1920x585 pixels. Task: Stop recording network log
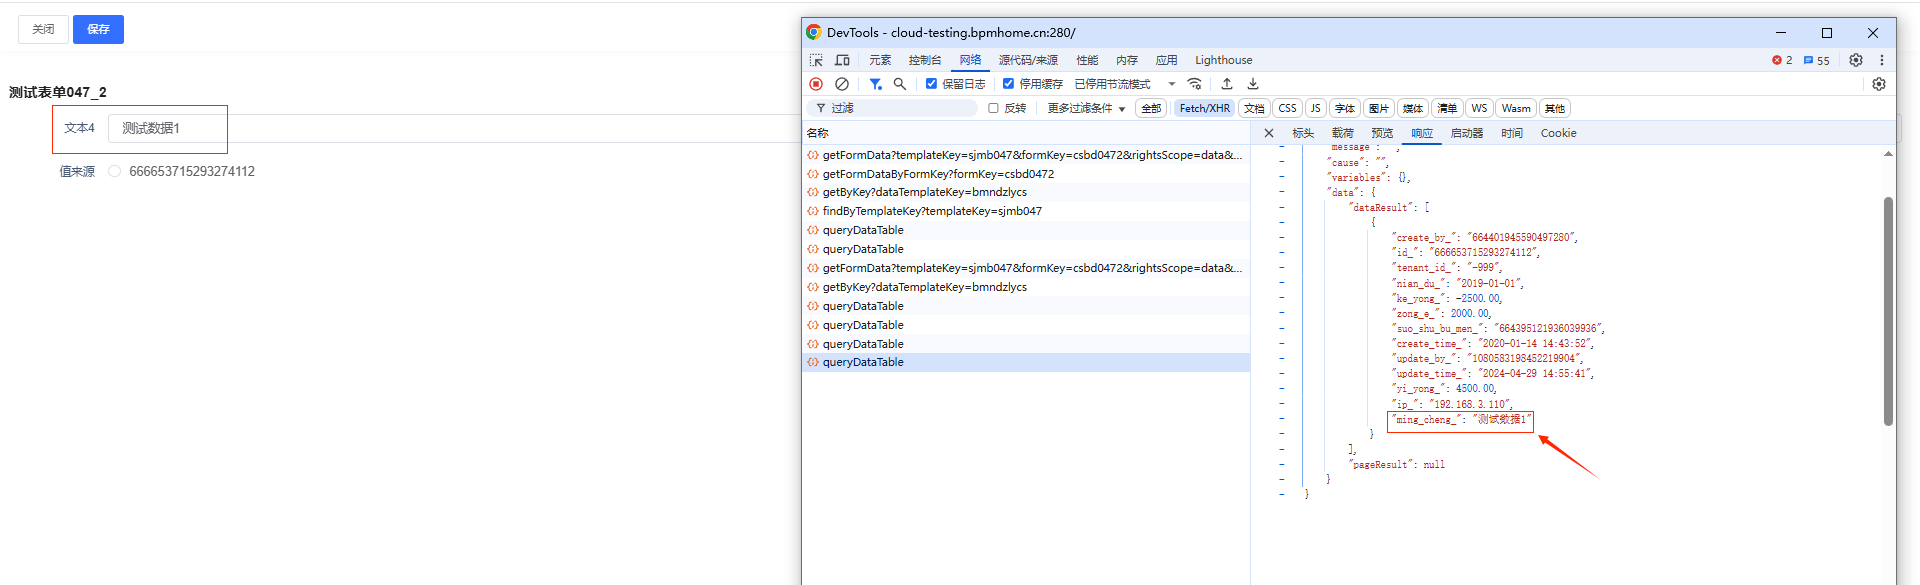click(x=816, y=84)
